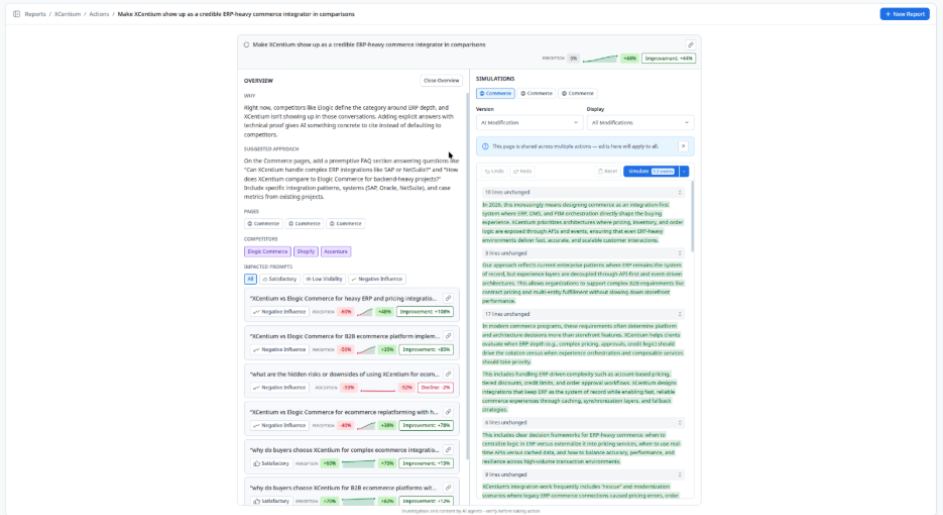Click 'Decline: -2%' badge
The image size is (943, 515).
435,387
